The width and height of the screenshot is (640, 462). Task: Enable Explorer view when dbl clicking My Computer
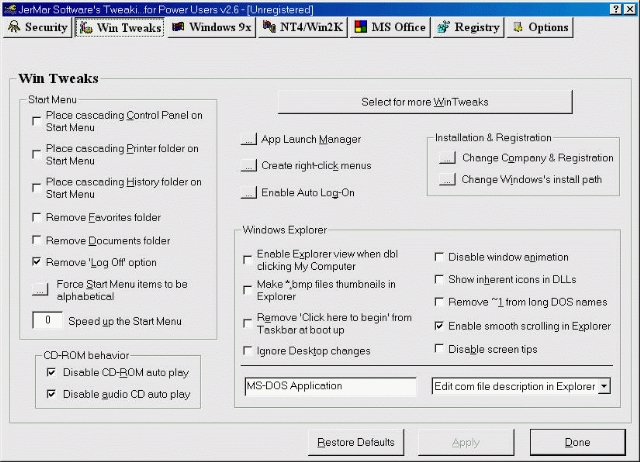coord(247,260)
